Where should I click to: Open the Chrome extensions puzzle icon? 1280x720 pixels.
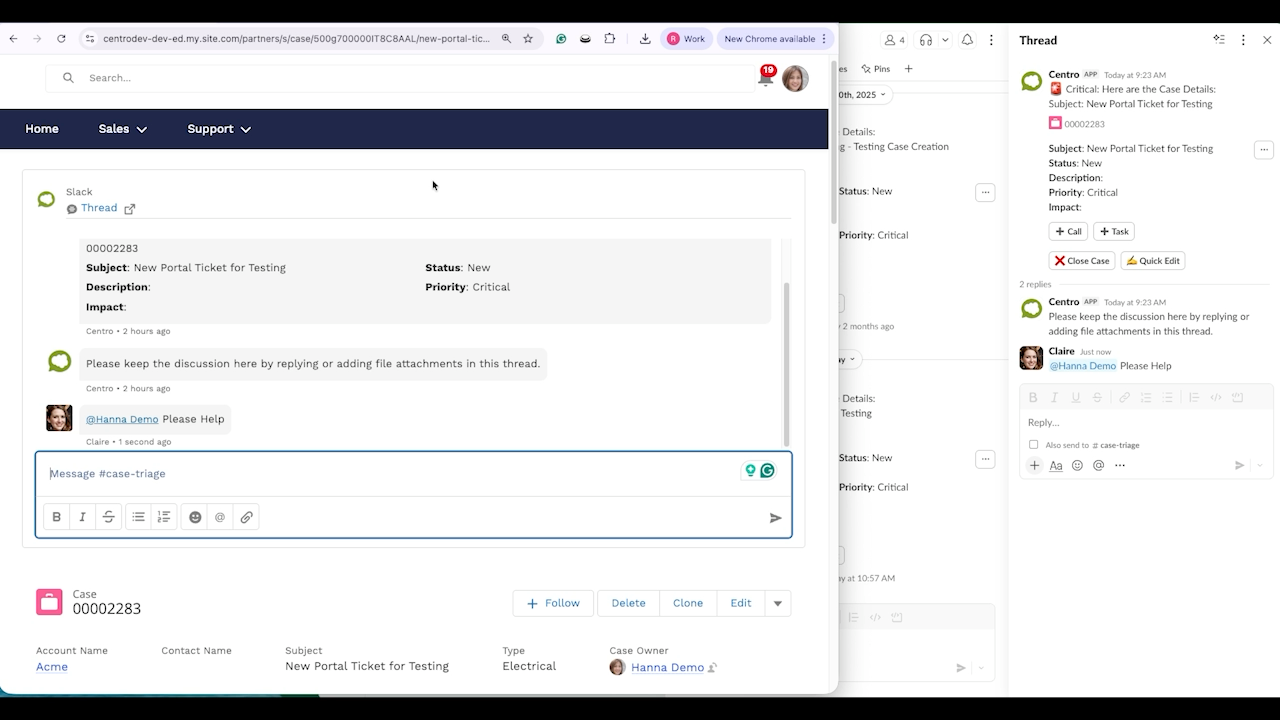point(610,39)
